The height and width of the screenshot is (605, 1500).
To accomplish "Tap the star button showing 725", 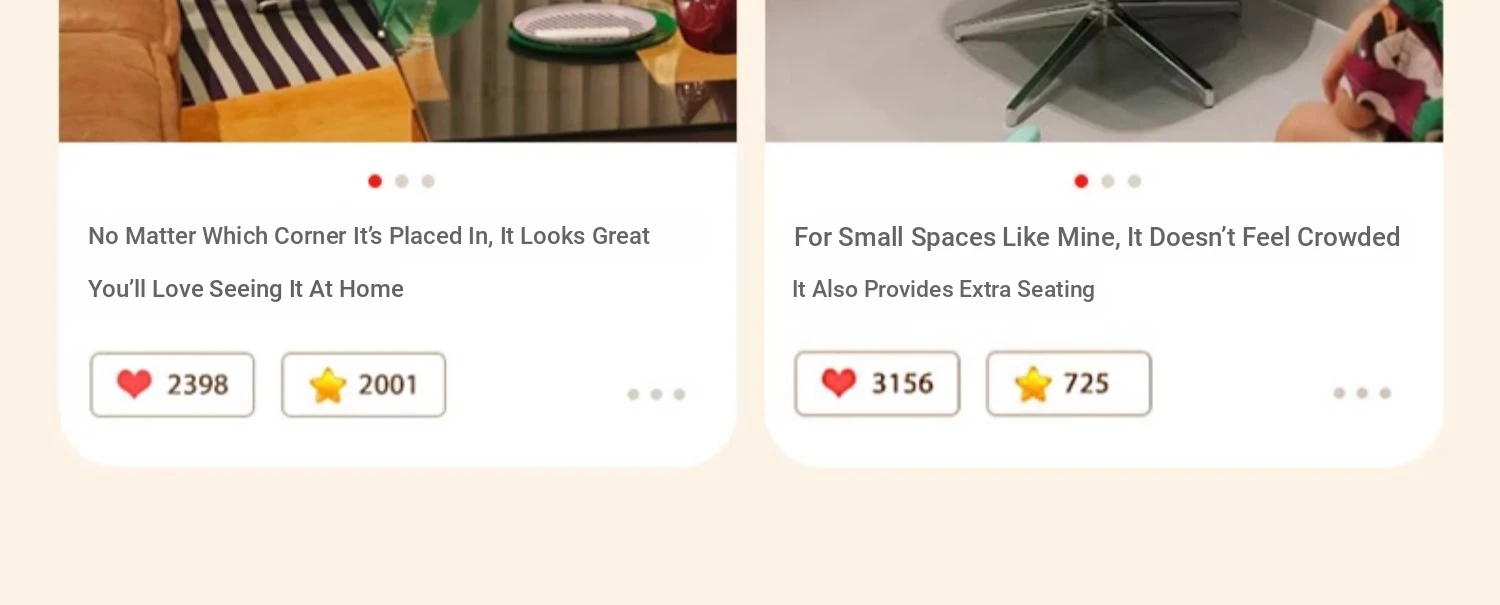I will (1068, 384).
